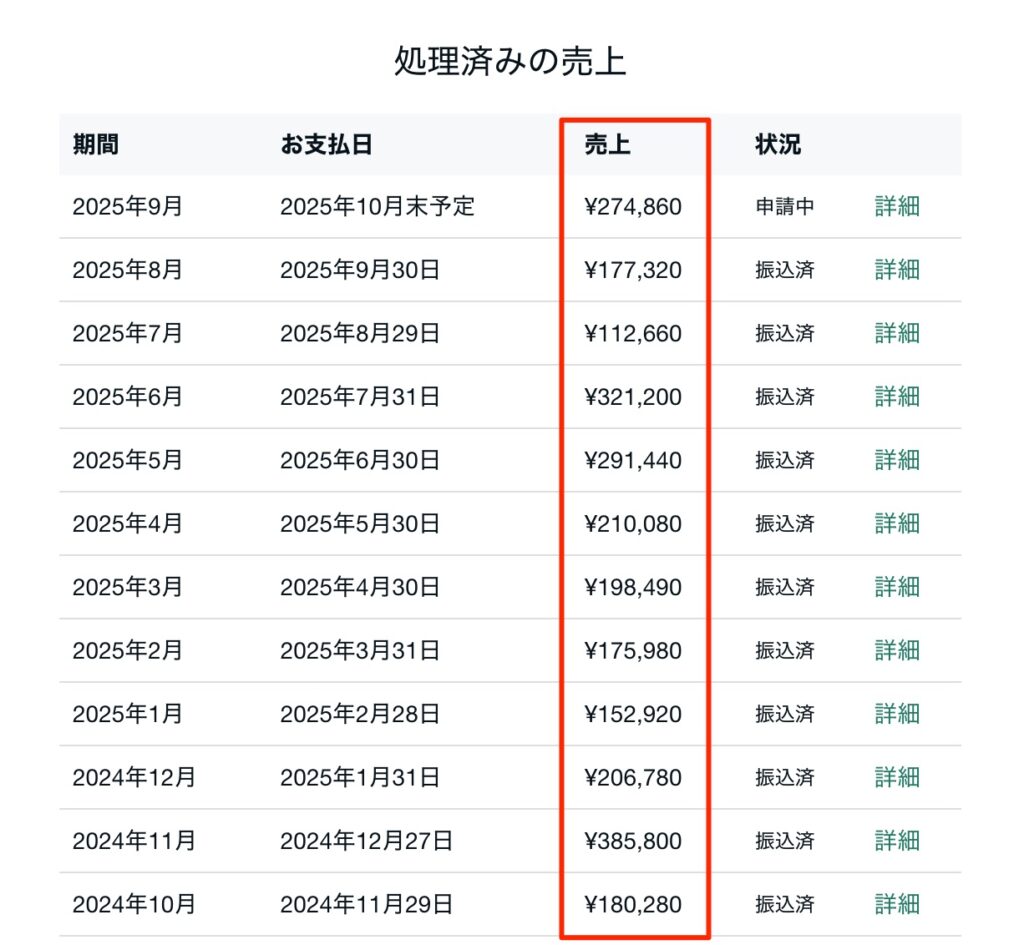Click the ¥274,860 amount for 2025年9月

tap(633, 207)
